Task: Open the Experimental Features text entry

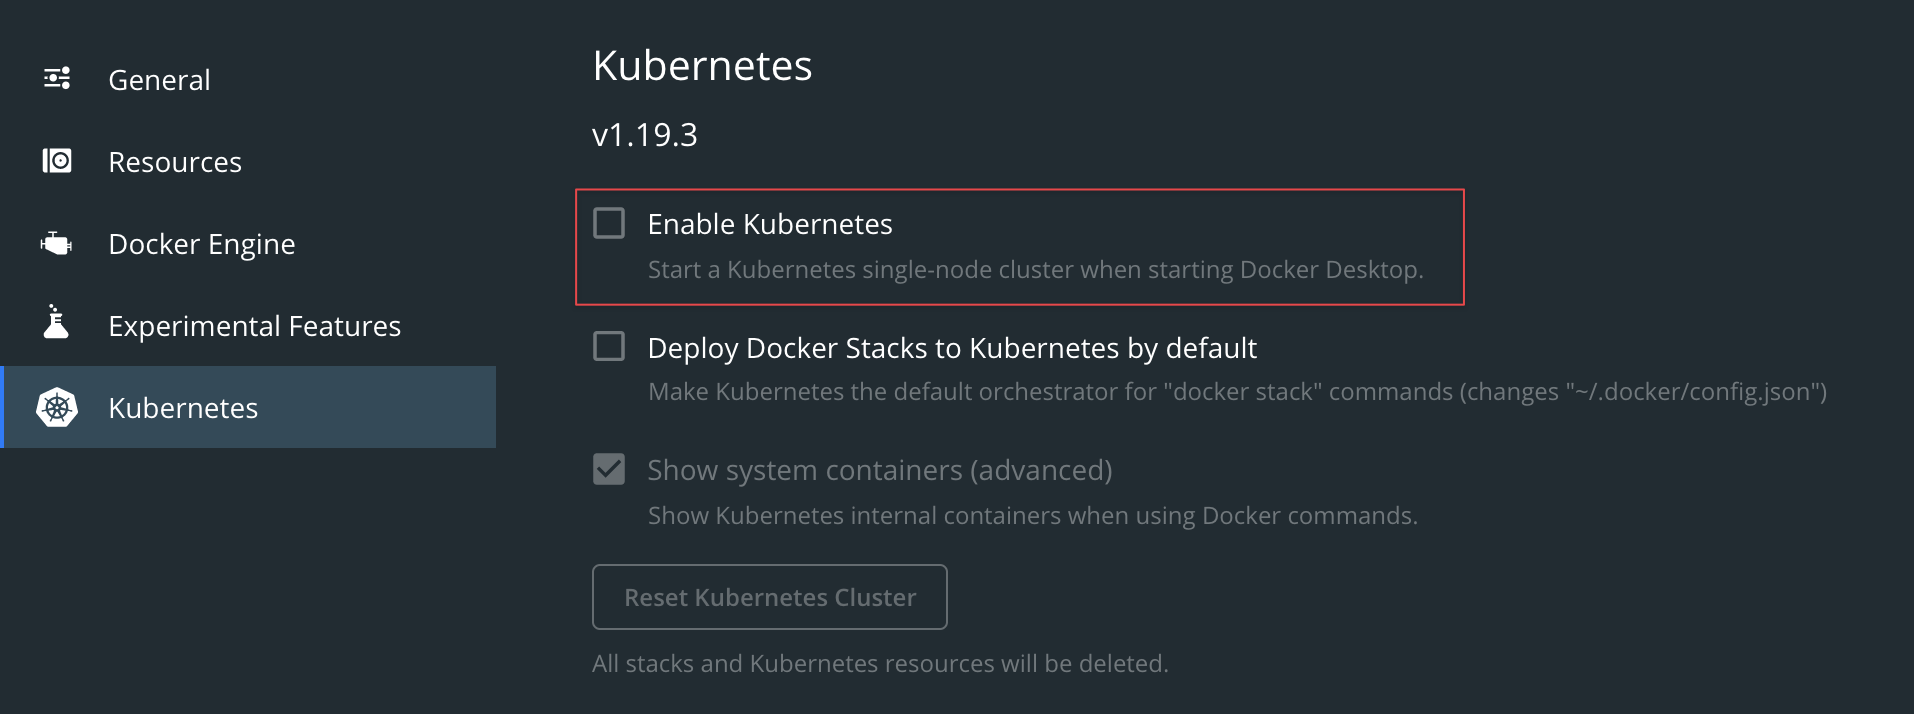Action: pyautogui.click(x=254, y=326)
